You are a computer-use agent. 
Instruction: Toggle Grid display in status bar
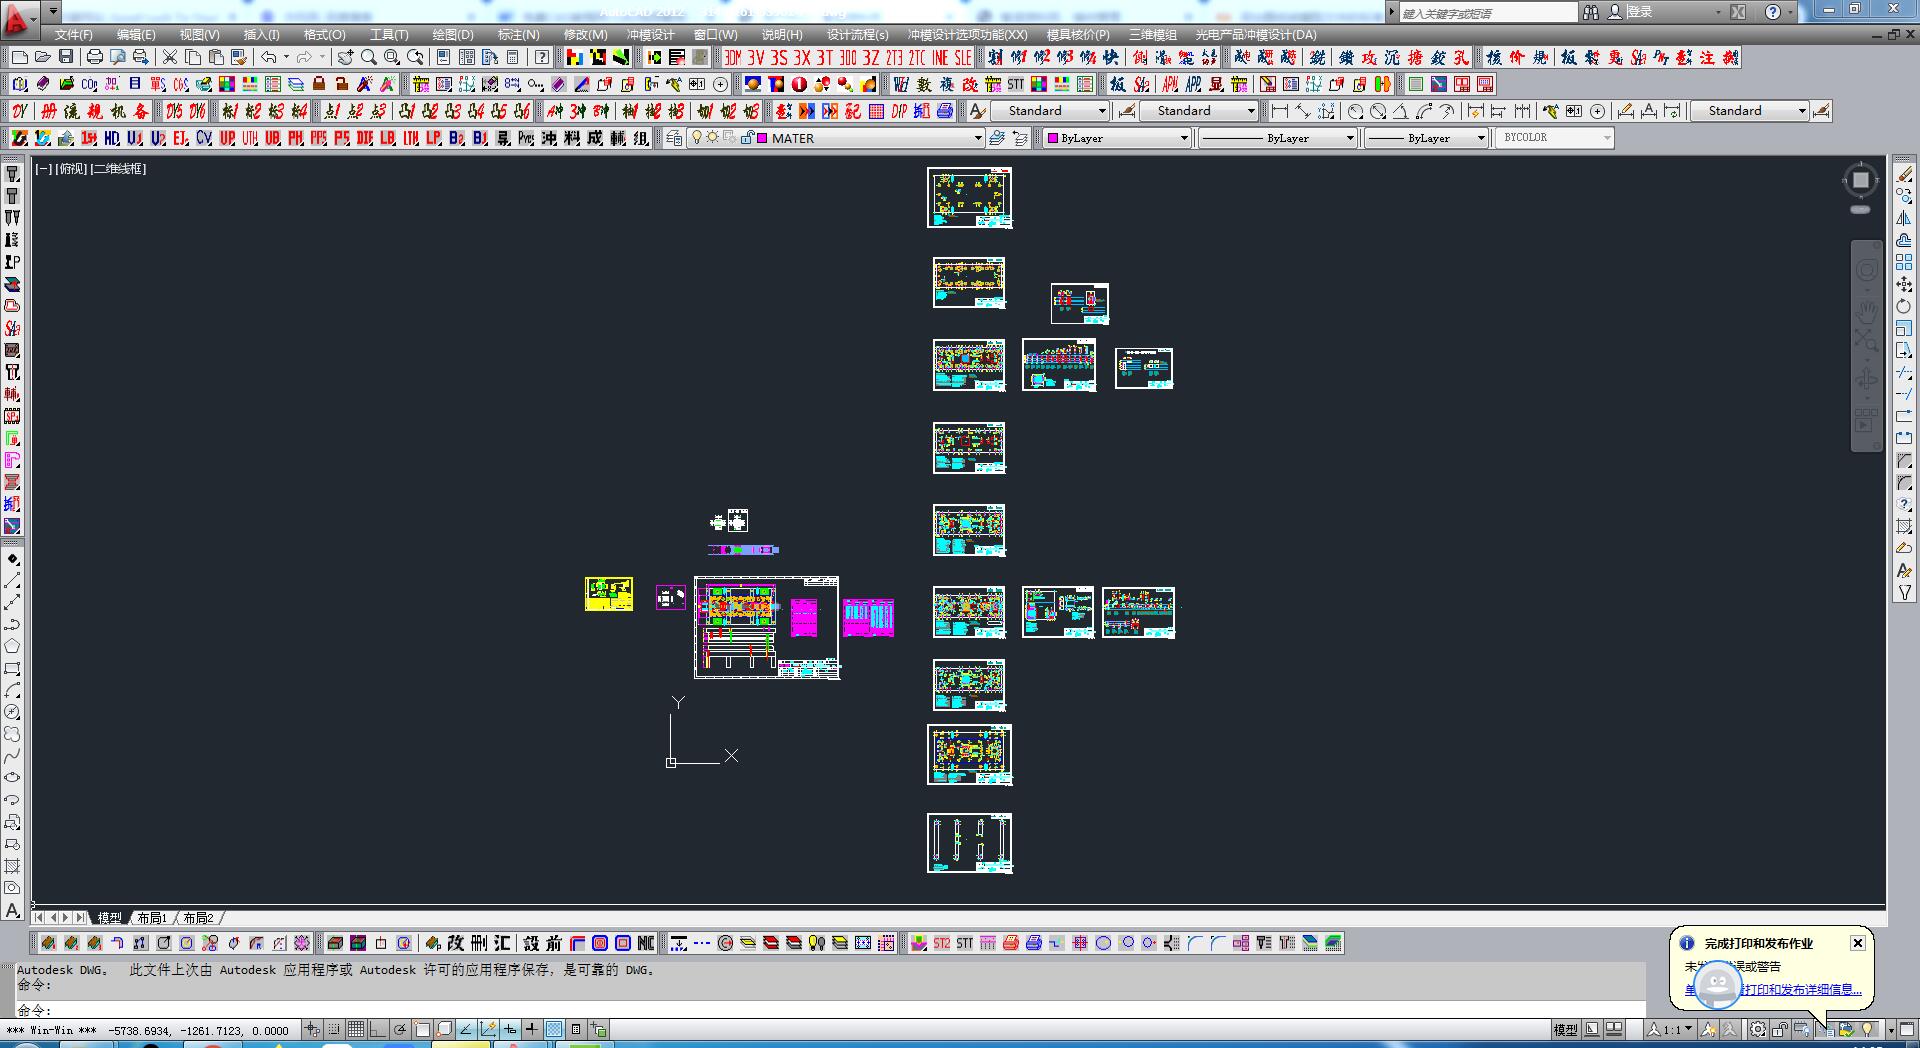[x=355, y=1029]
